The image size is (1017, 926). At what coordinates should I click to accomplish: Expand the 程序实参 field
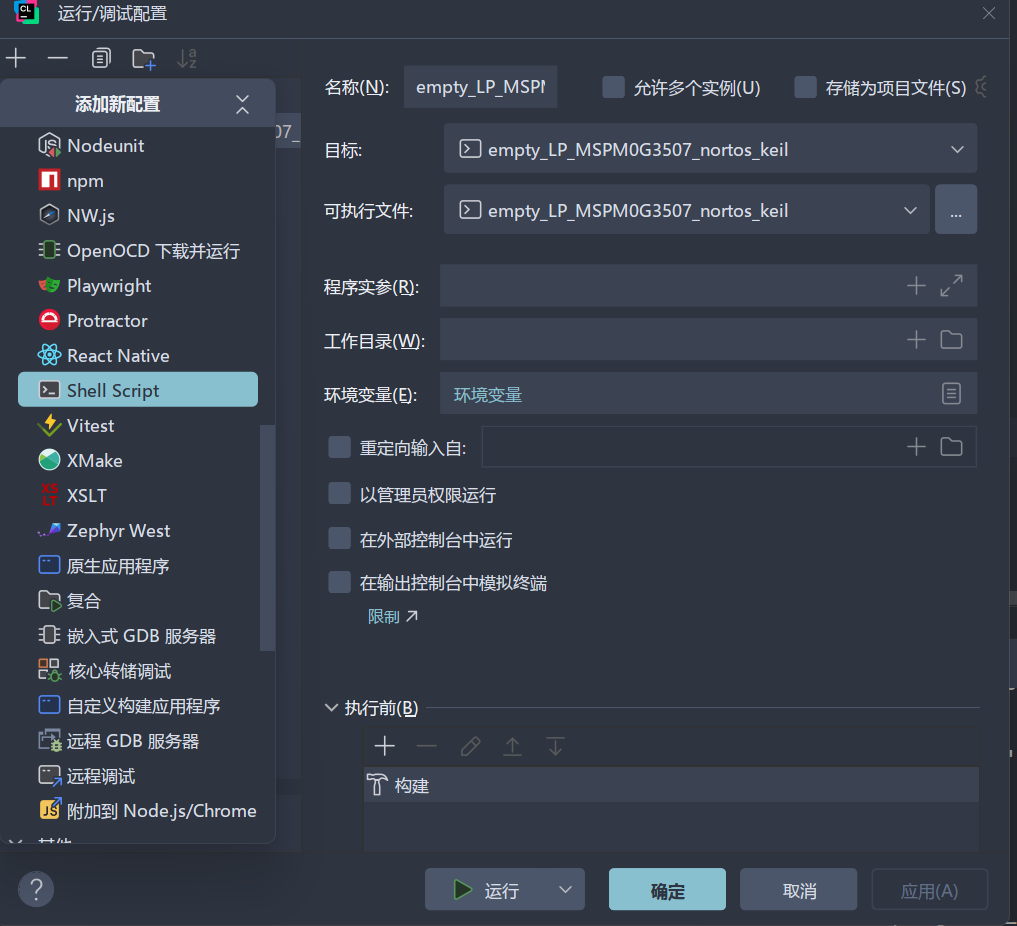[x=951, y=285]
